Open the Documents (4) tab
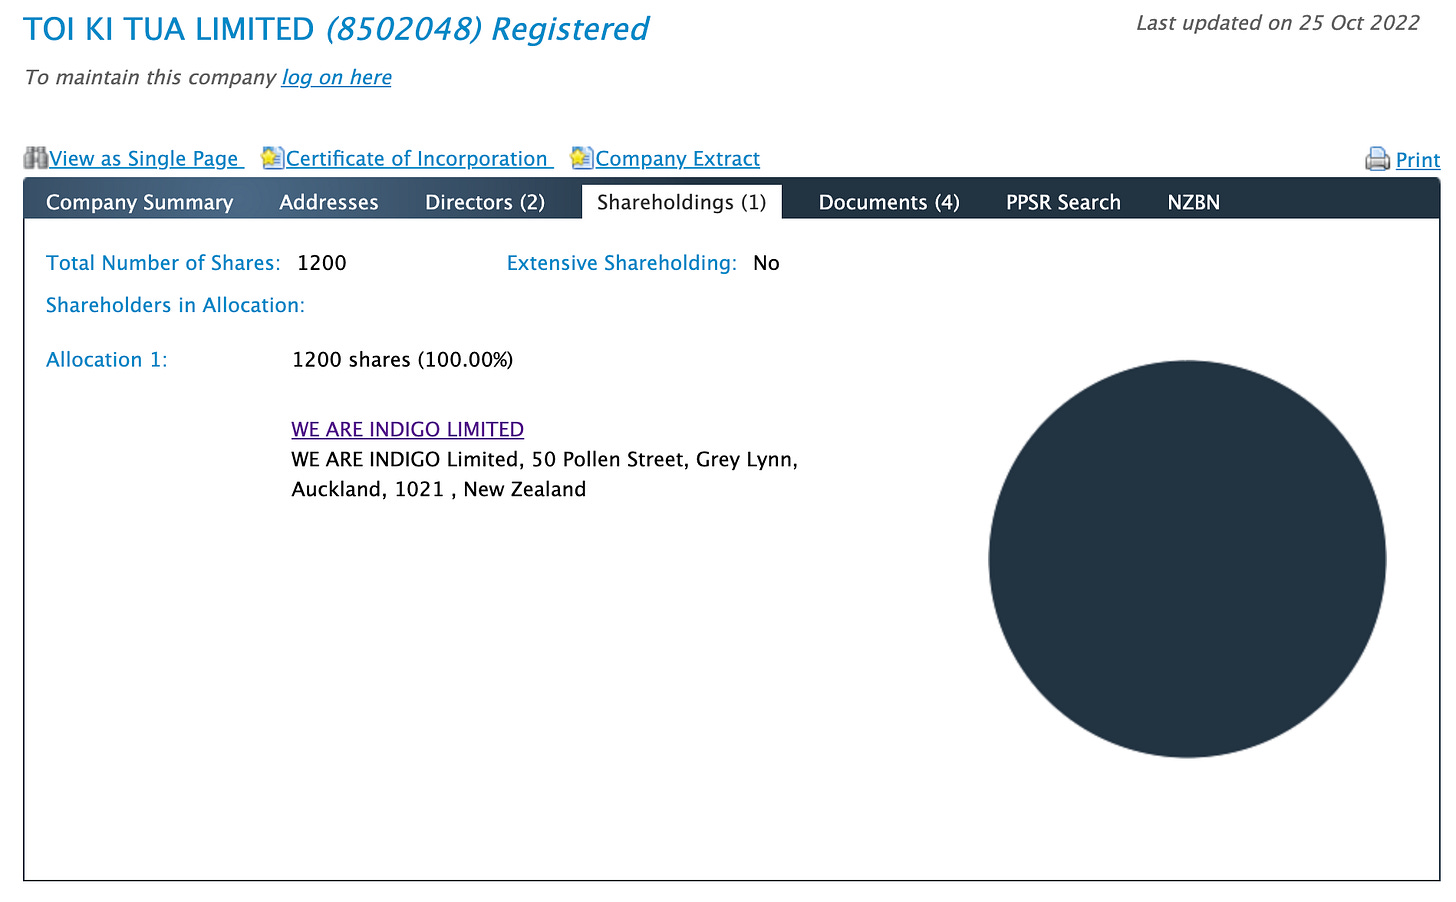Image resolution: width=1456 pixels, height=902 pixels. coord(889,202)
